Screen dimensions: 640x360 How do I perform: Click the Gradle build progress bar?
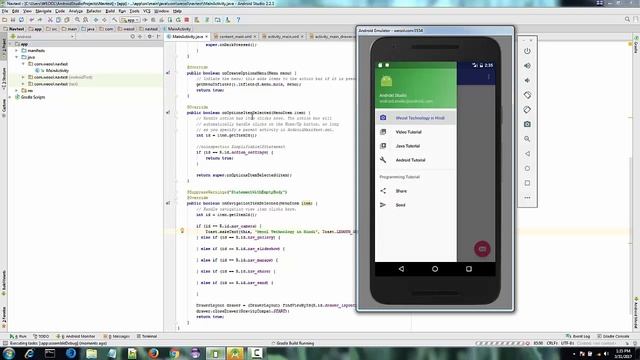point(501,343)
